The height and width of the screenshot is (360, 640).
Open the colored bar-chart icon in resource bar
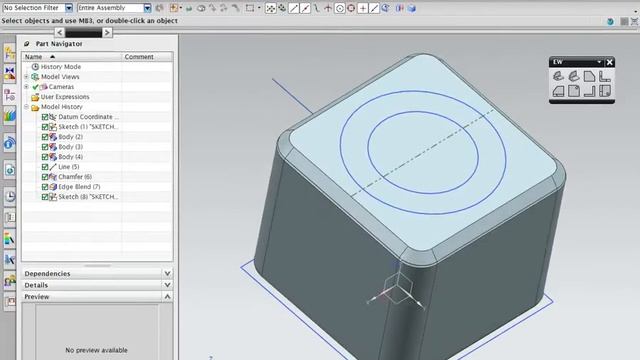10,116
